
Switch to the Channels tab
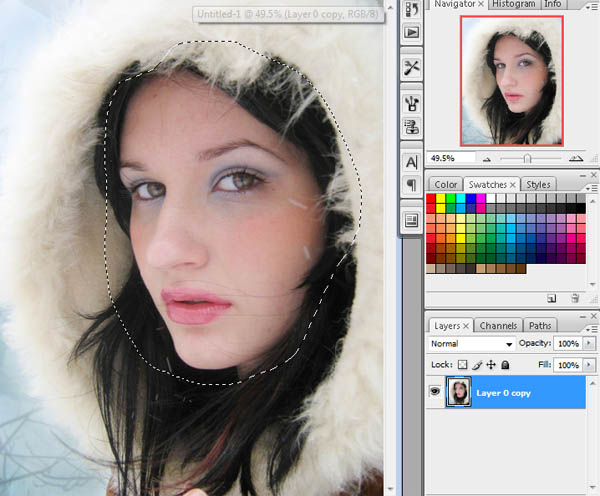pos(498,326)
